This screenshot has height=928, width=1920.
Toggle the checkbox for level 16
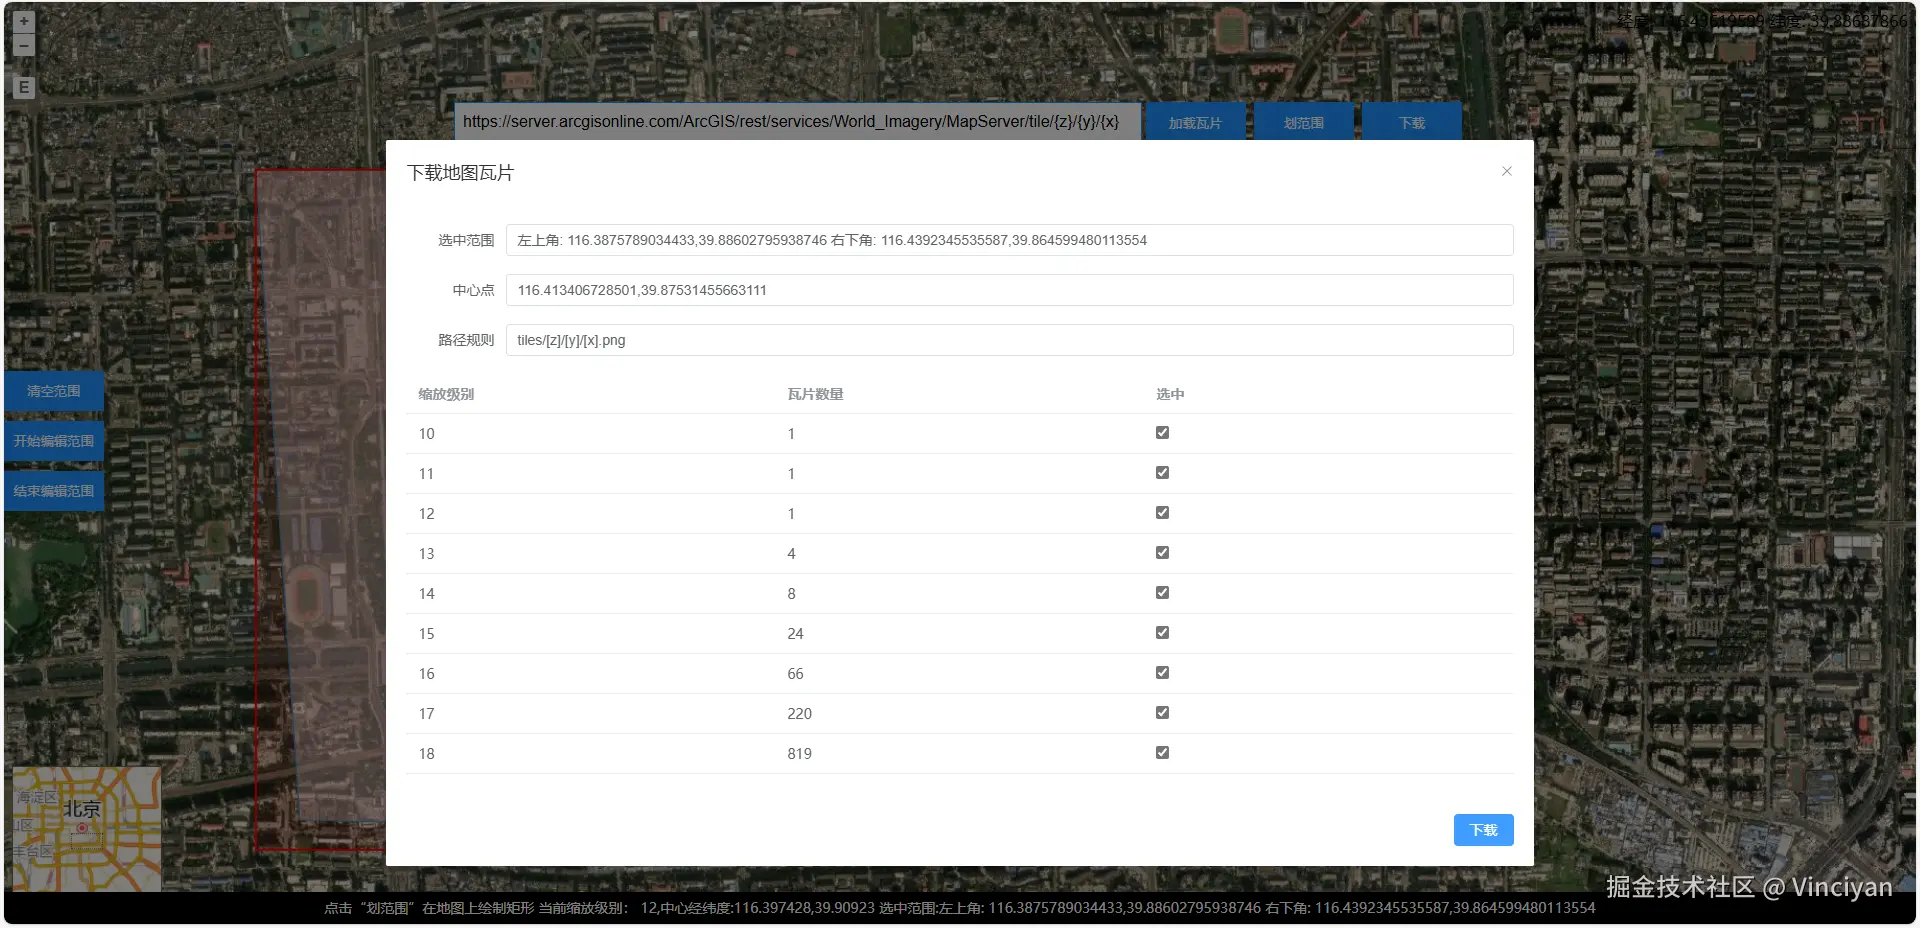1162,673
